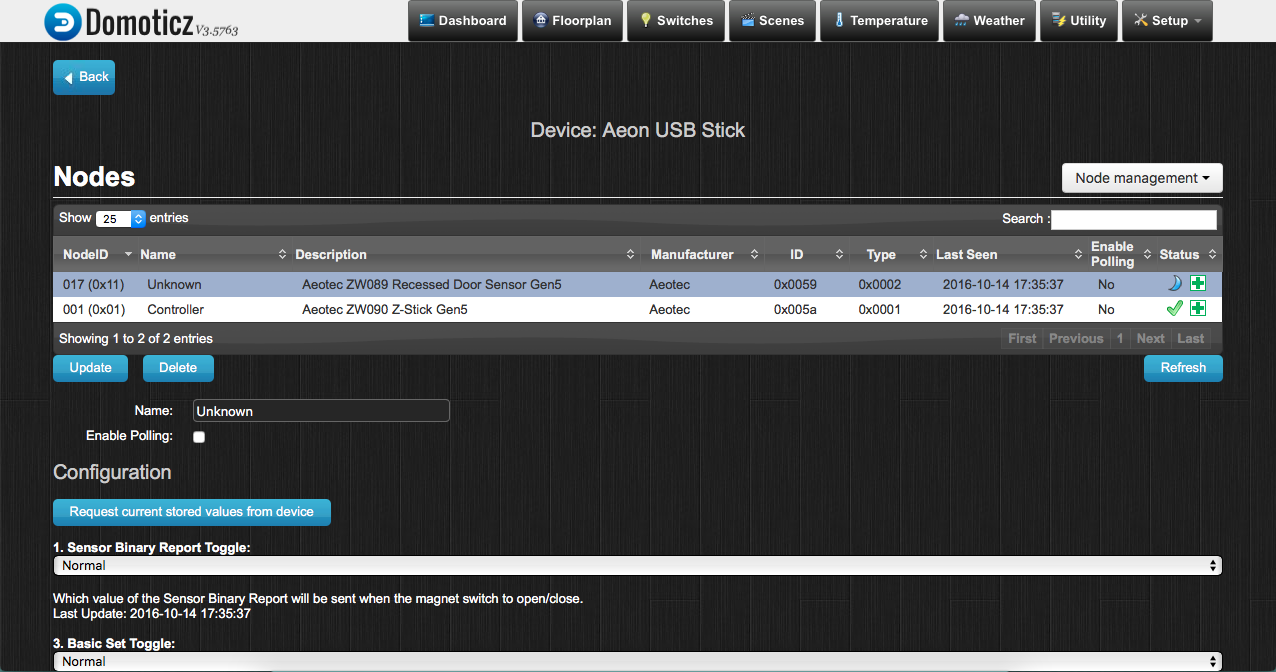Click the Update button
Image resolution: width=1276 pixels, height=672 pixels.
90,368
